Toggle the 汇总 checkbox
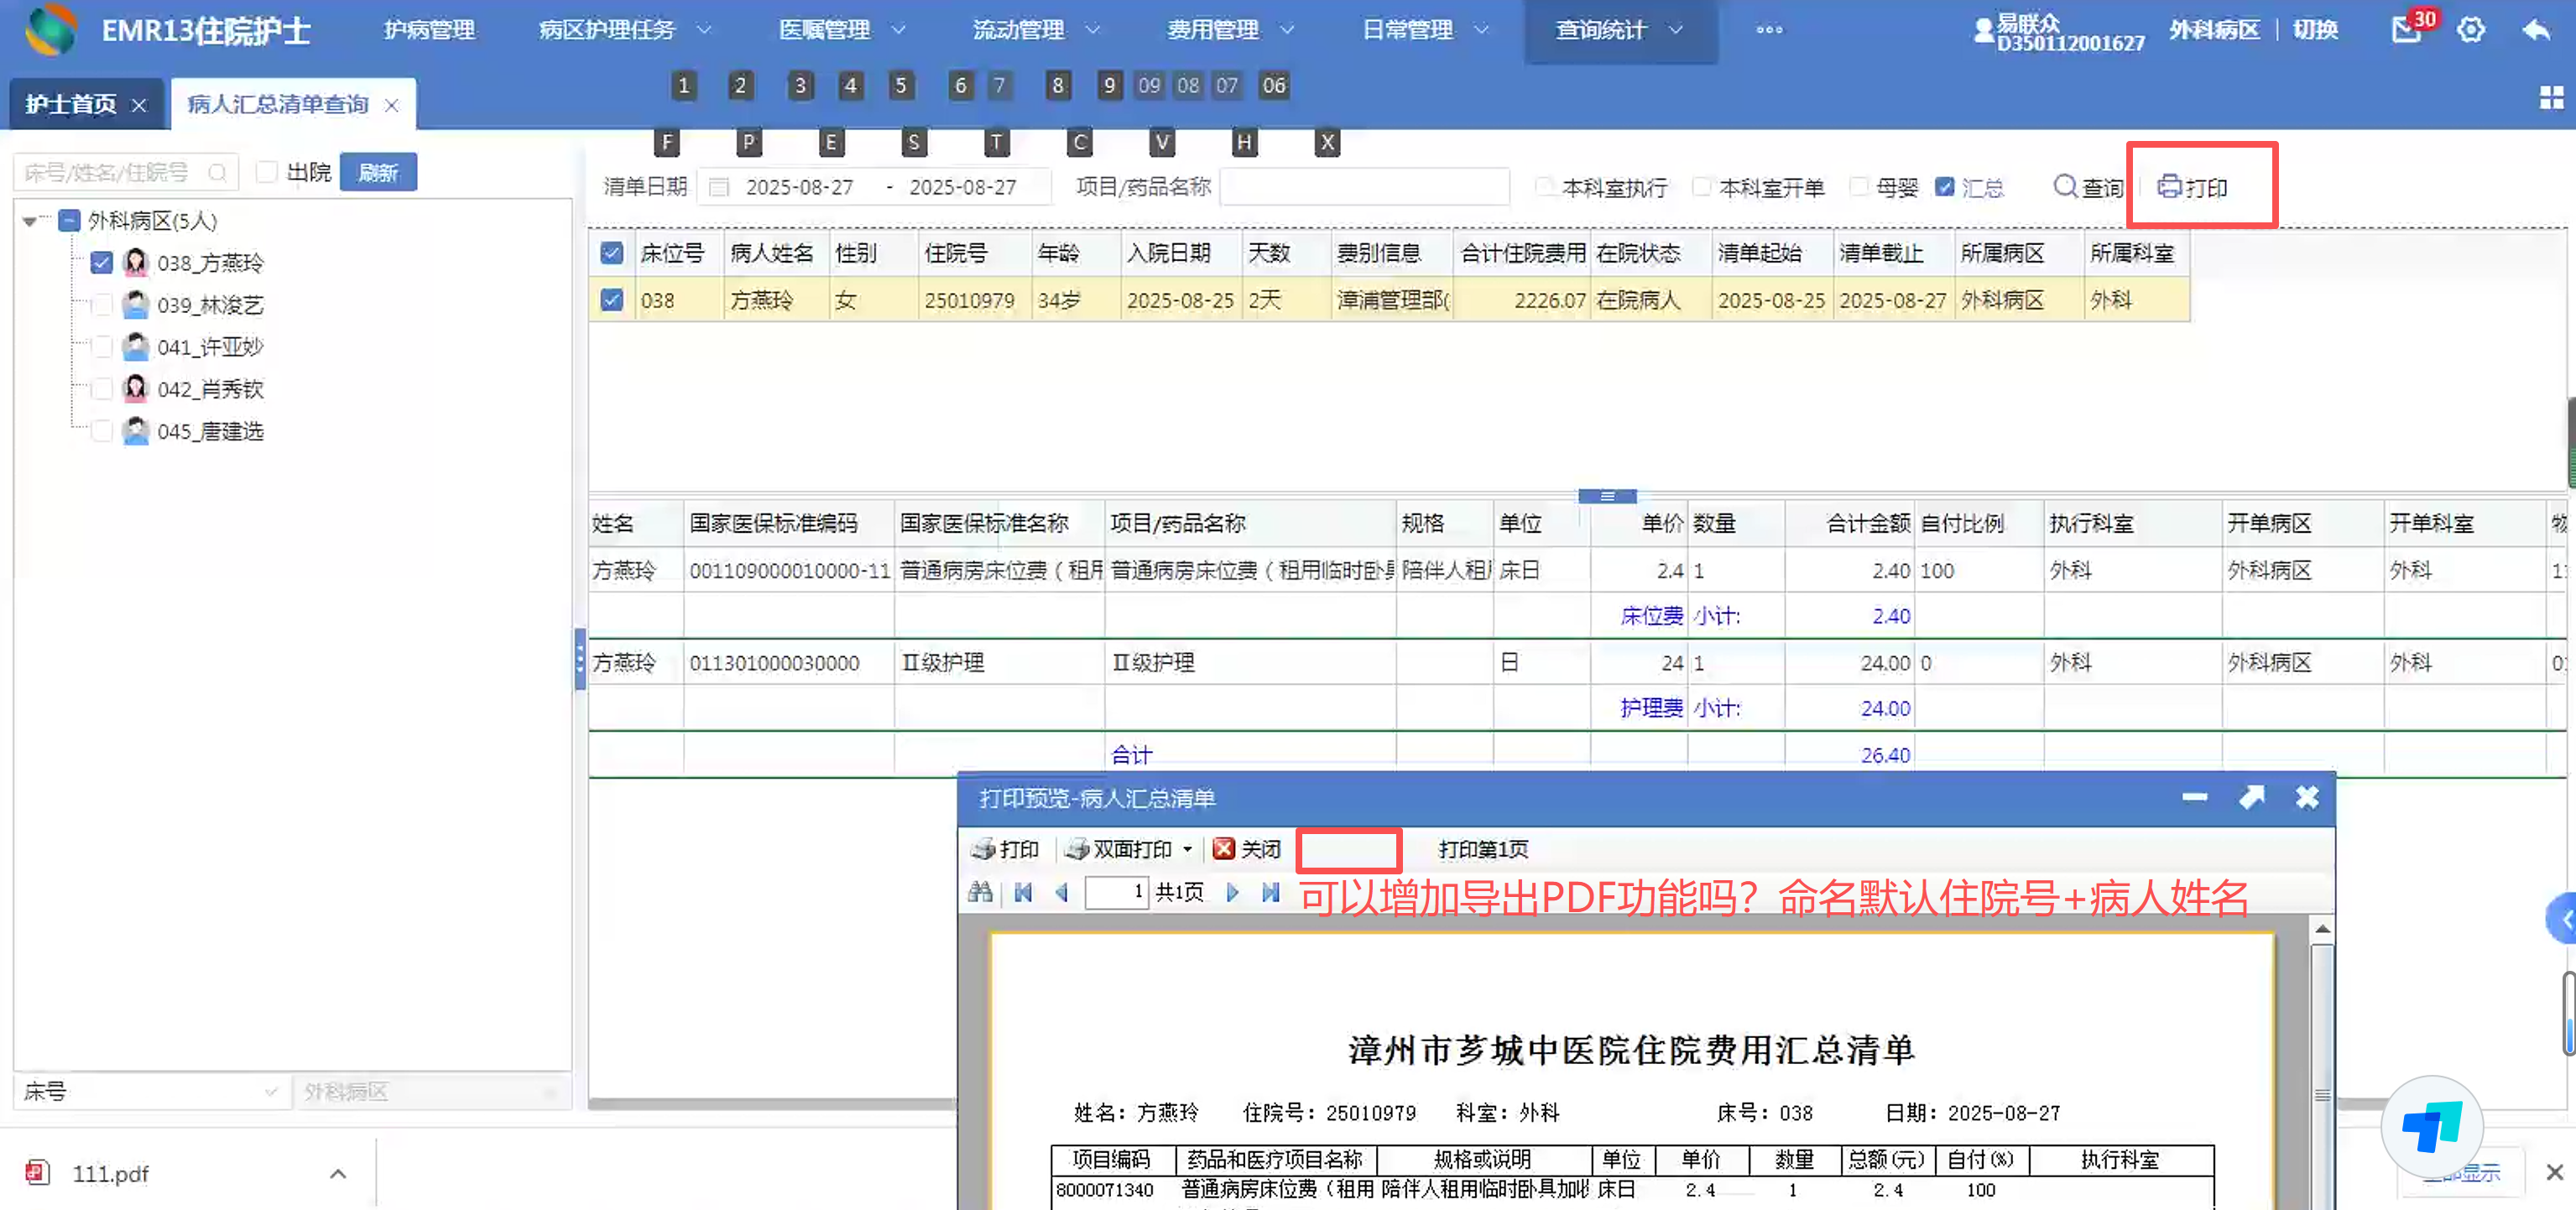The height and width of the screenshot is (1210, 2576). [x=1944, y=187]
